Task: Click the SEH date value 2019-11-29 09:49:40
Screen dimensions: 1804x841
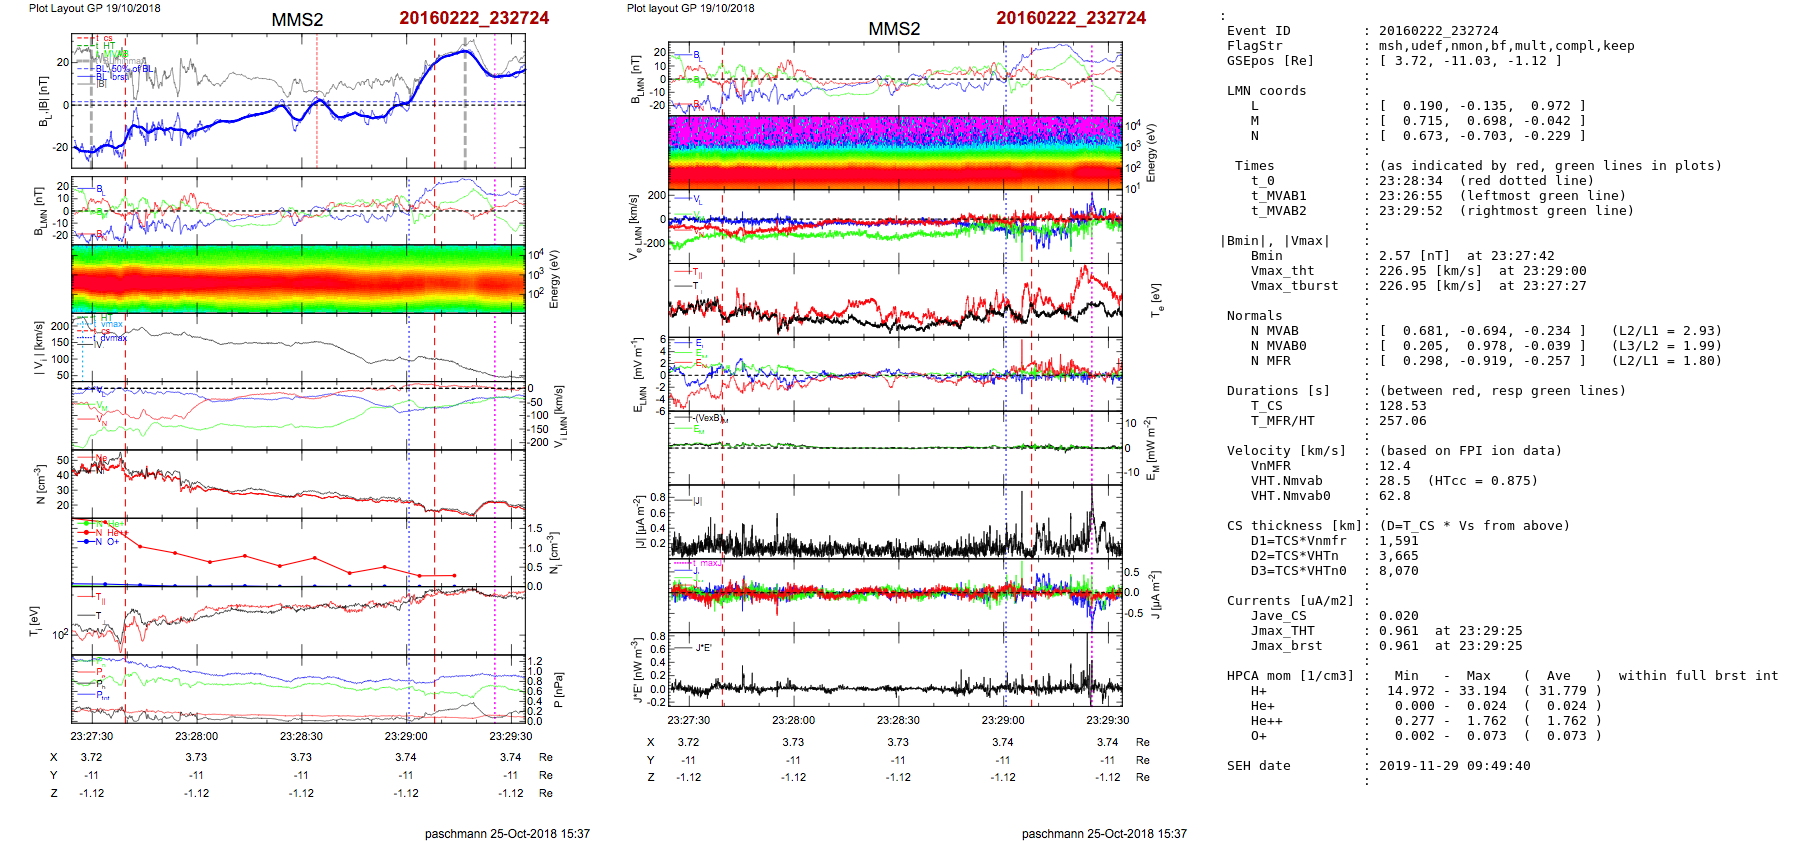Action: click(x=1454, y=766)
